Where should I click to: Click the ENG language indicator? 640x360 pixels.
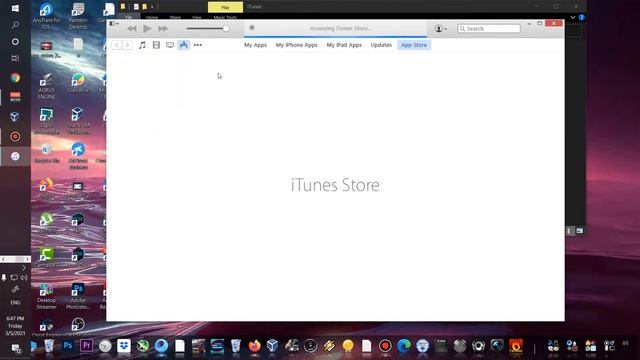pos(15,302)
